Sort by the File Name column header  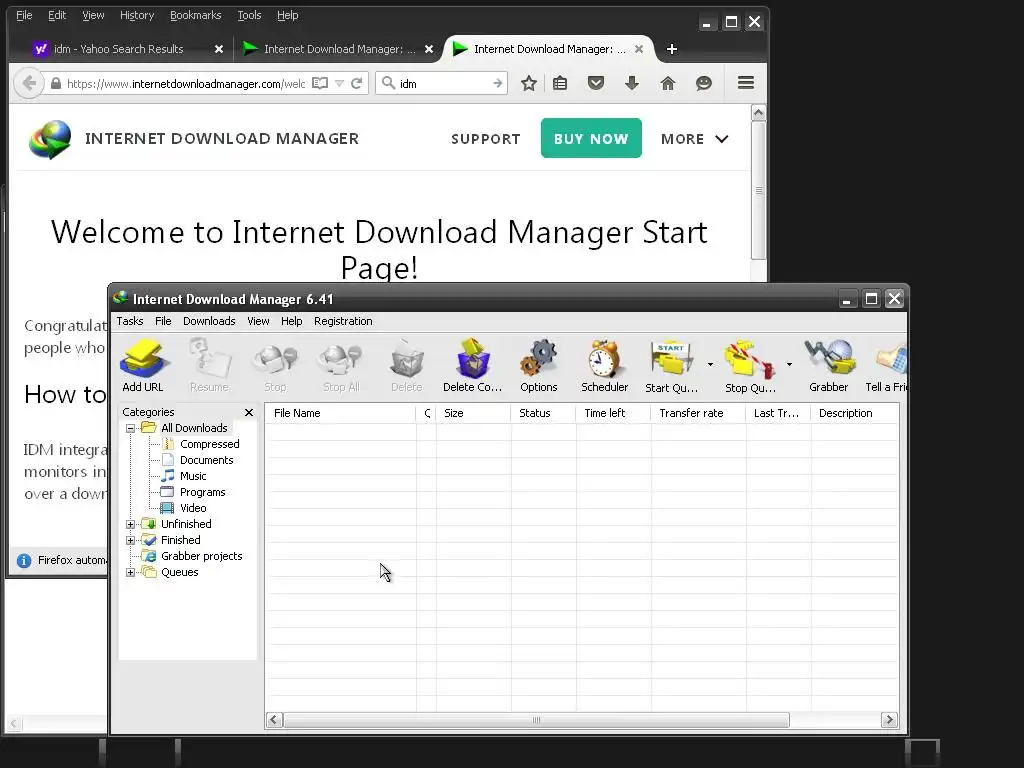click(x=341, y=413)
